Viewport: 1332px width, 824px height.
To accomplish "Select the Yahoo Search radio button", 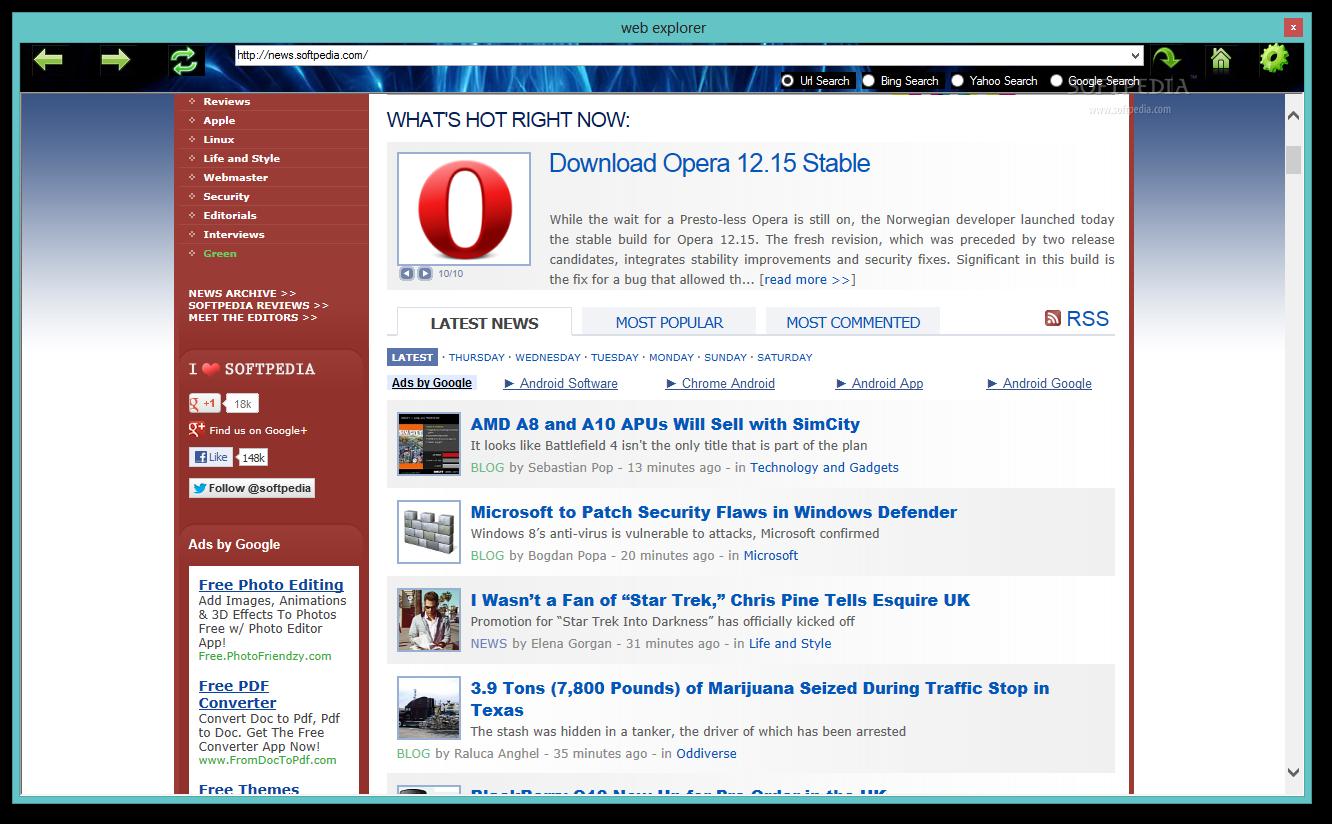I will (958, 81).
